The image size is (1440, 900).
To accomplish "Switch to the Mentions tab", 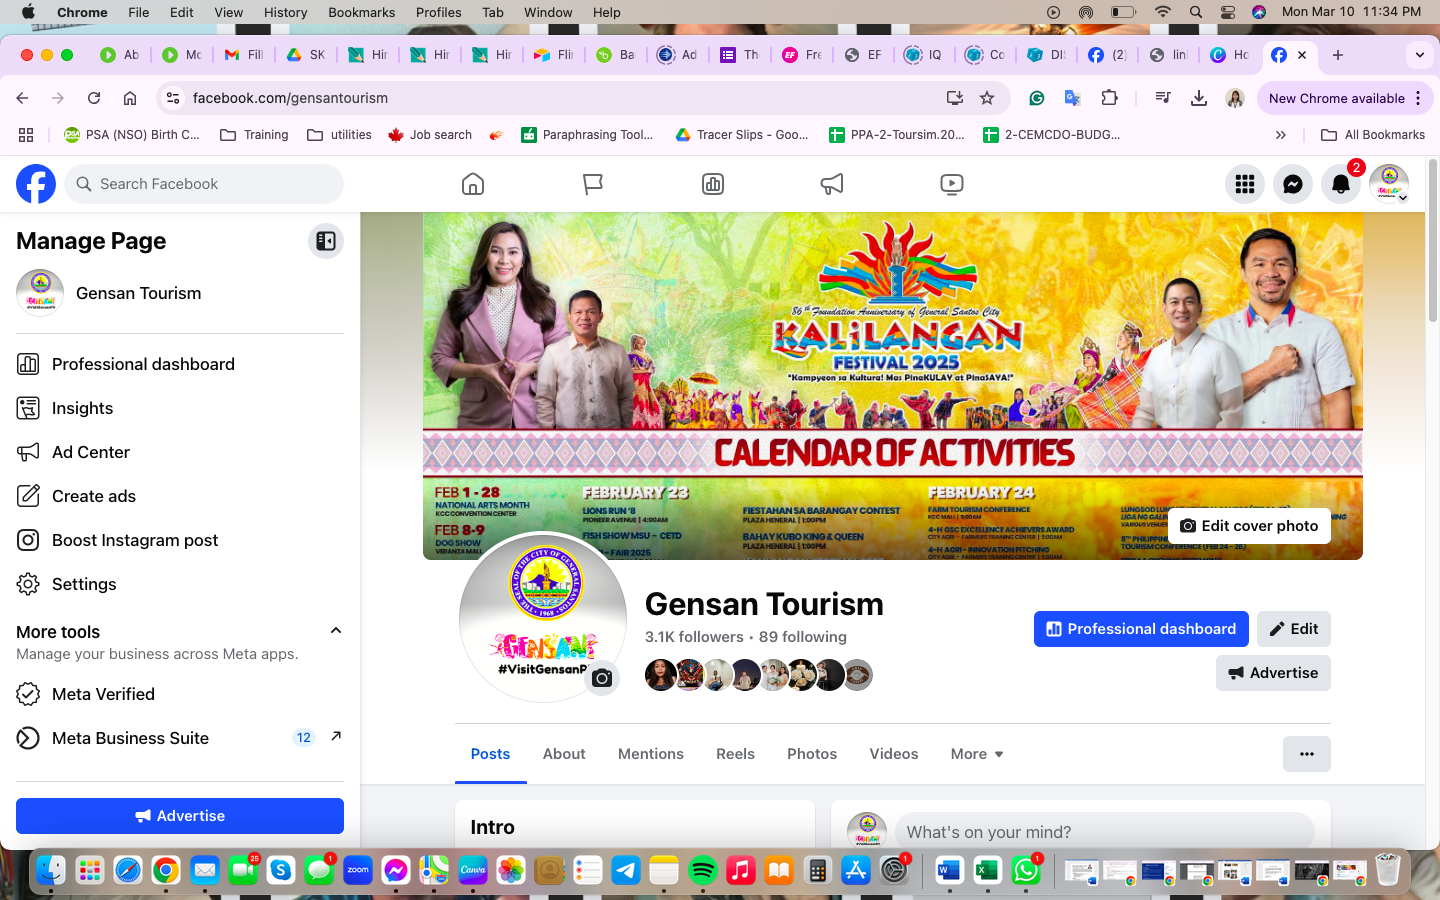I will click(x=651, y=754).
